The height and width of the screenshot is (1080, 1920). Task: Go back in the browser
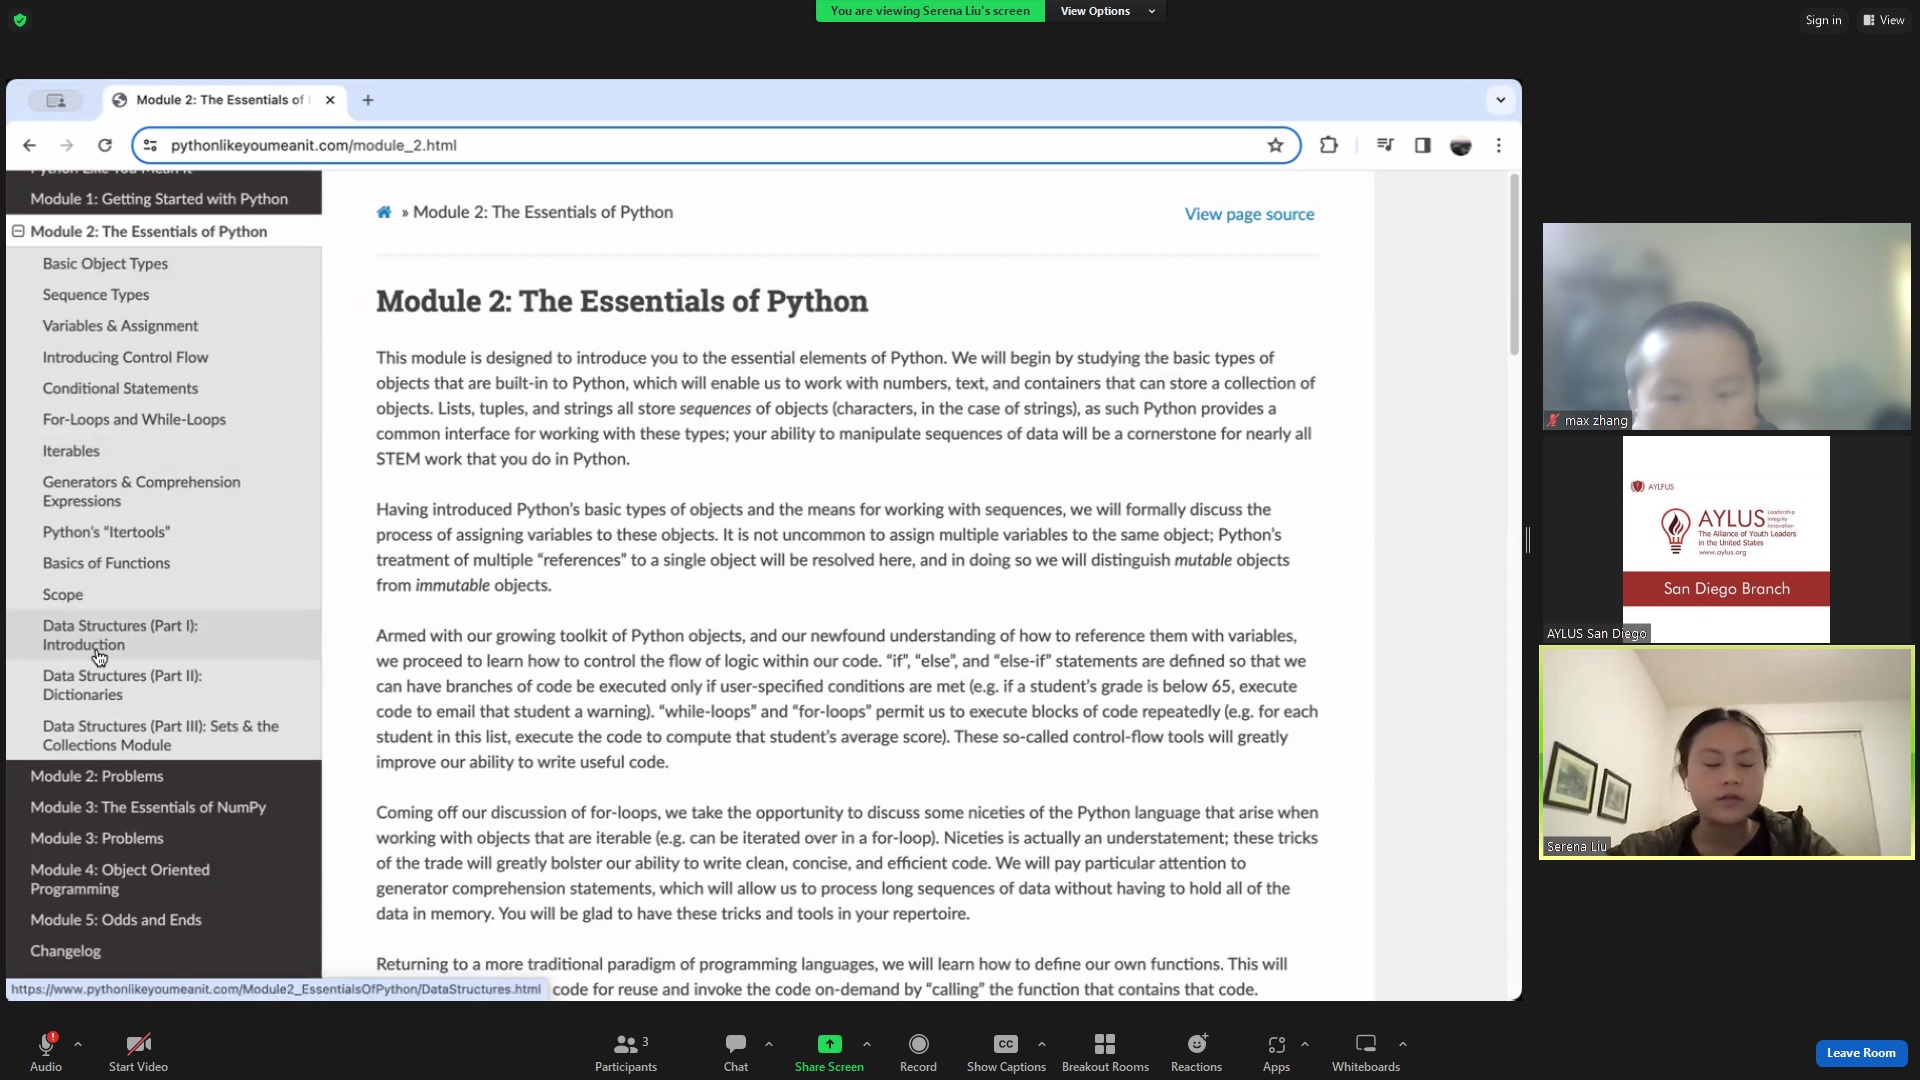tap(29, 145)
